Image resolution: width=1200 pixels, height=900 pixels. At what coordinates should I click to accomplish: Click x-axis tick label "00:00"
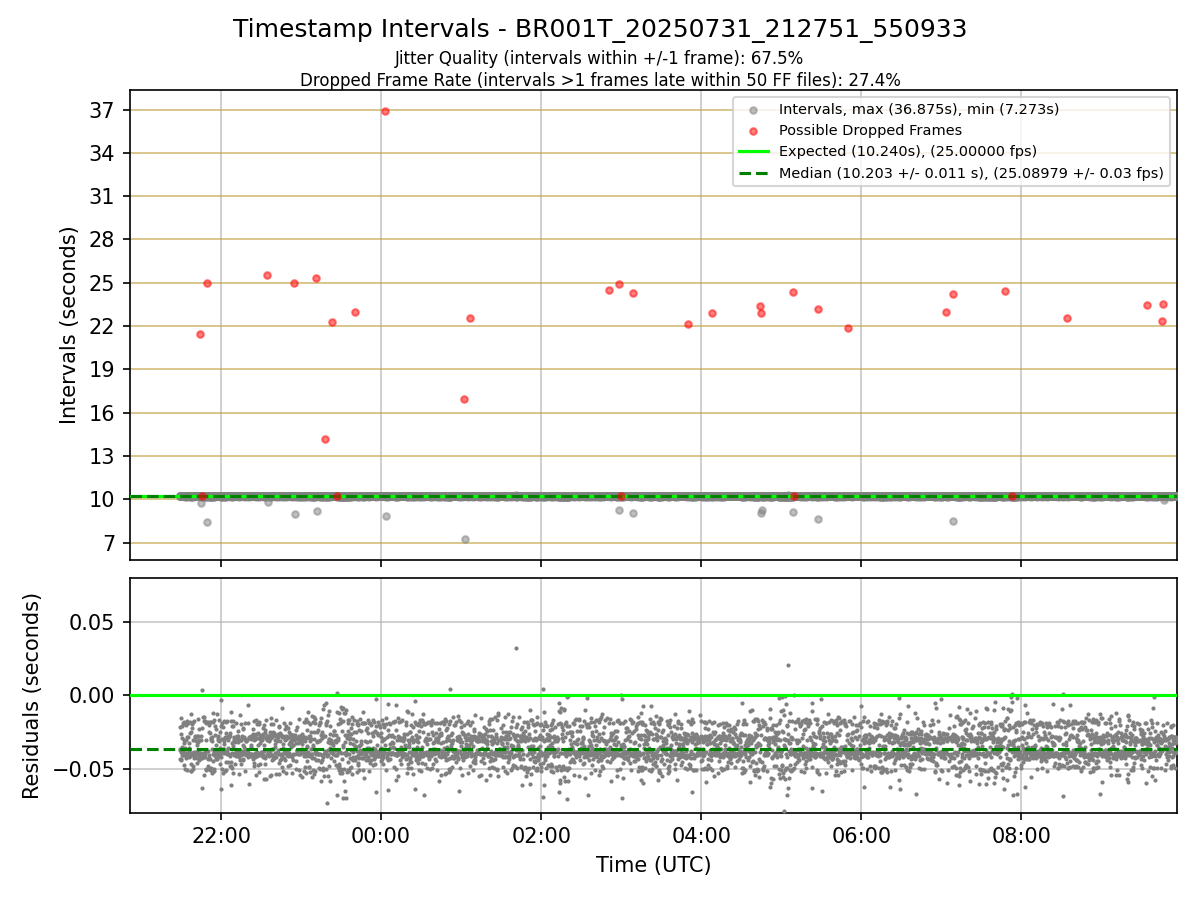pyautogui.click(x=381, y=834)
